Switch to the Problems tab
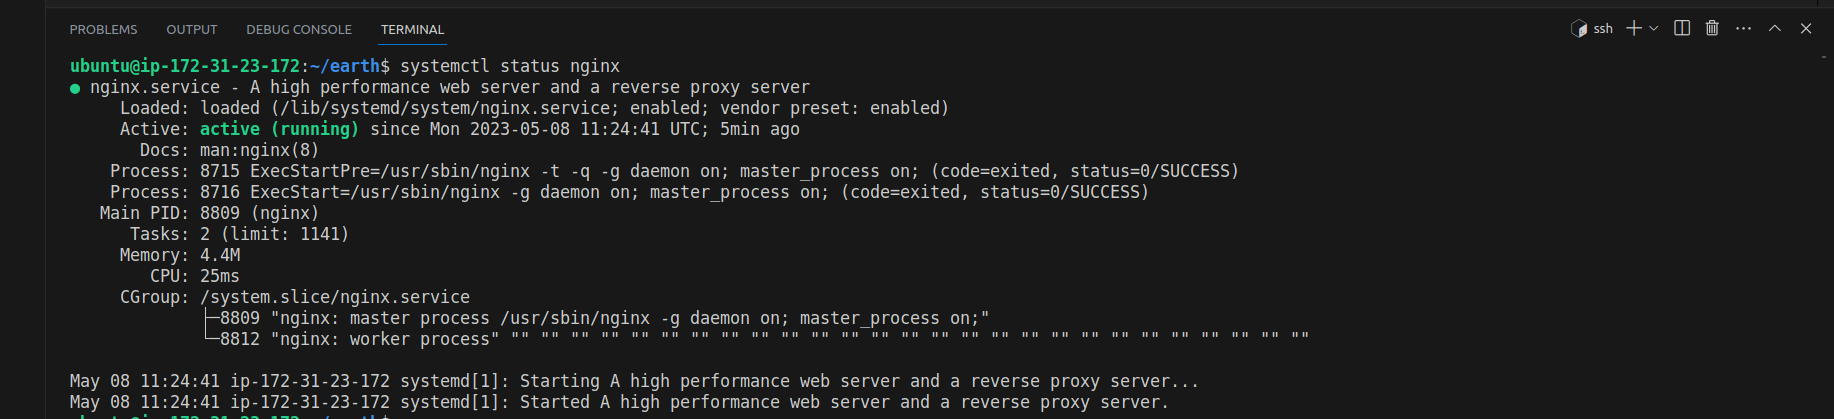1834x419 pixels. coord(103,30)
